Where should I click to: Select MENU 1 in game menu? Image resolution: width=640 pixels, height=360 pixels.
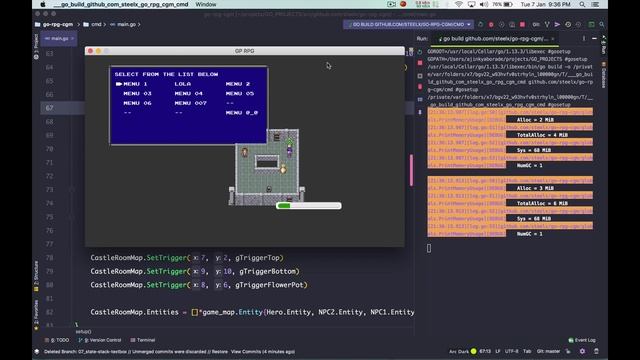[135, 84]
